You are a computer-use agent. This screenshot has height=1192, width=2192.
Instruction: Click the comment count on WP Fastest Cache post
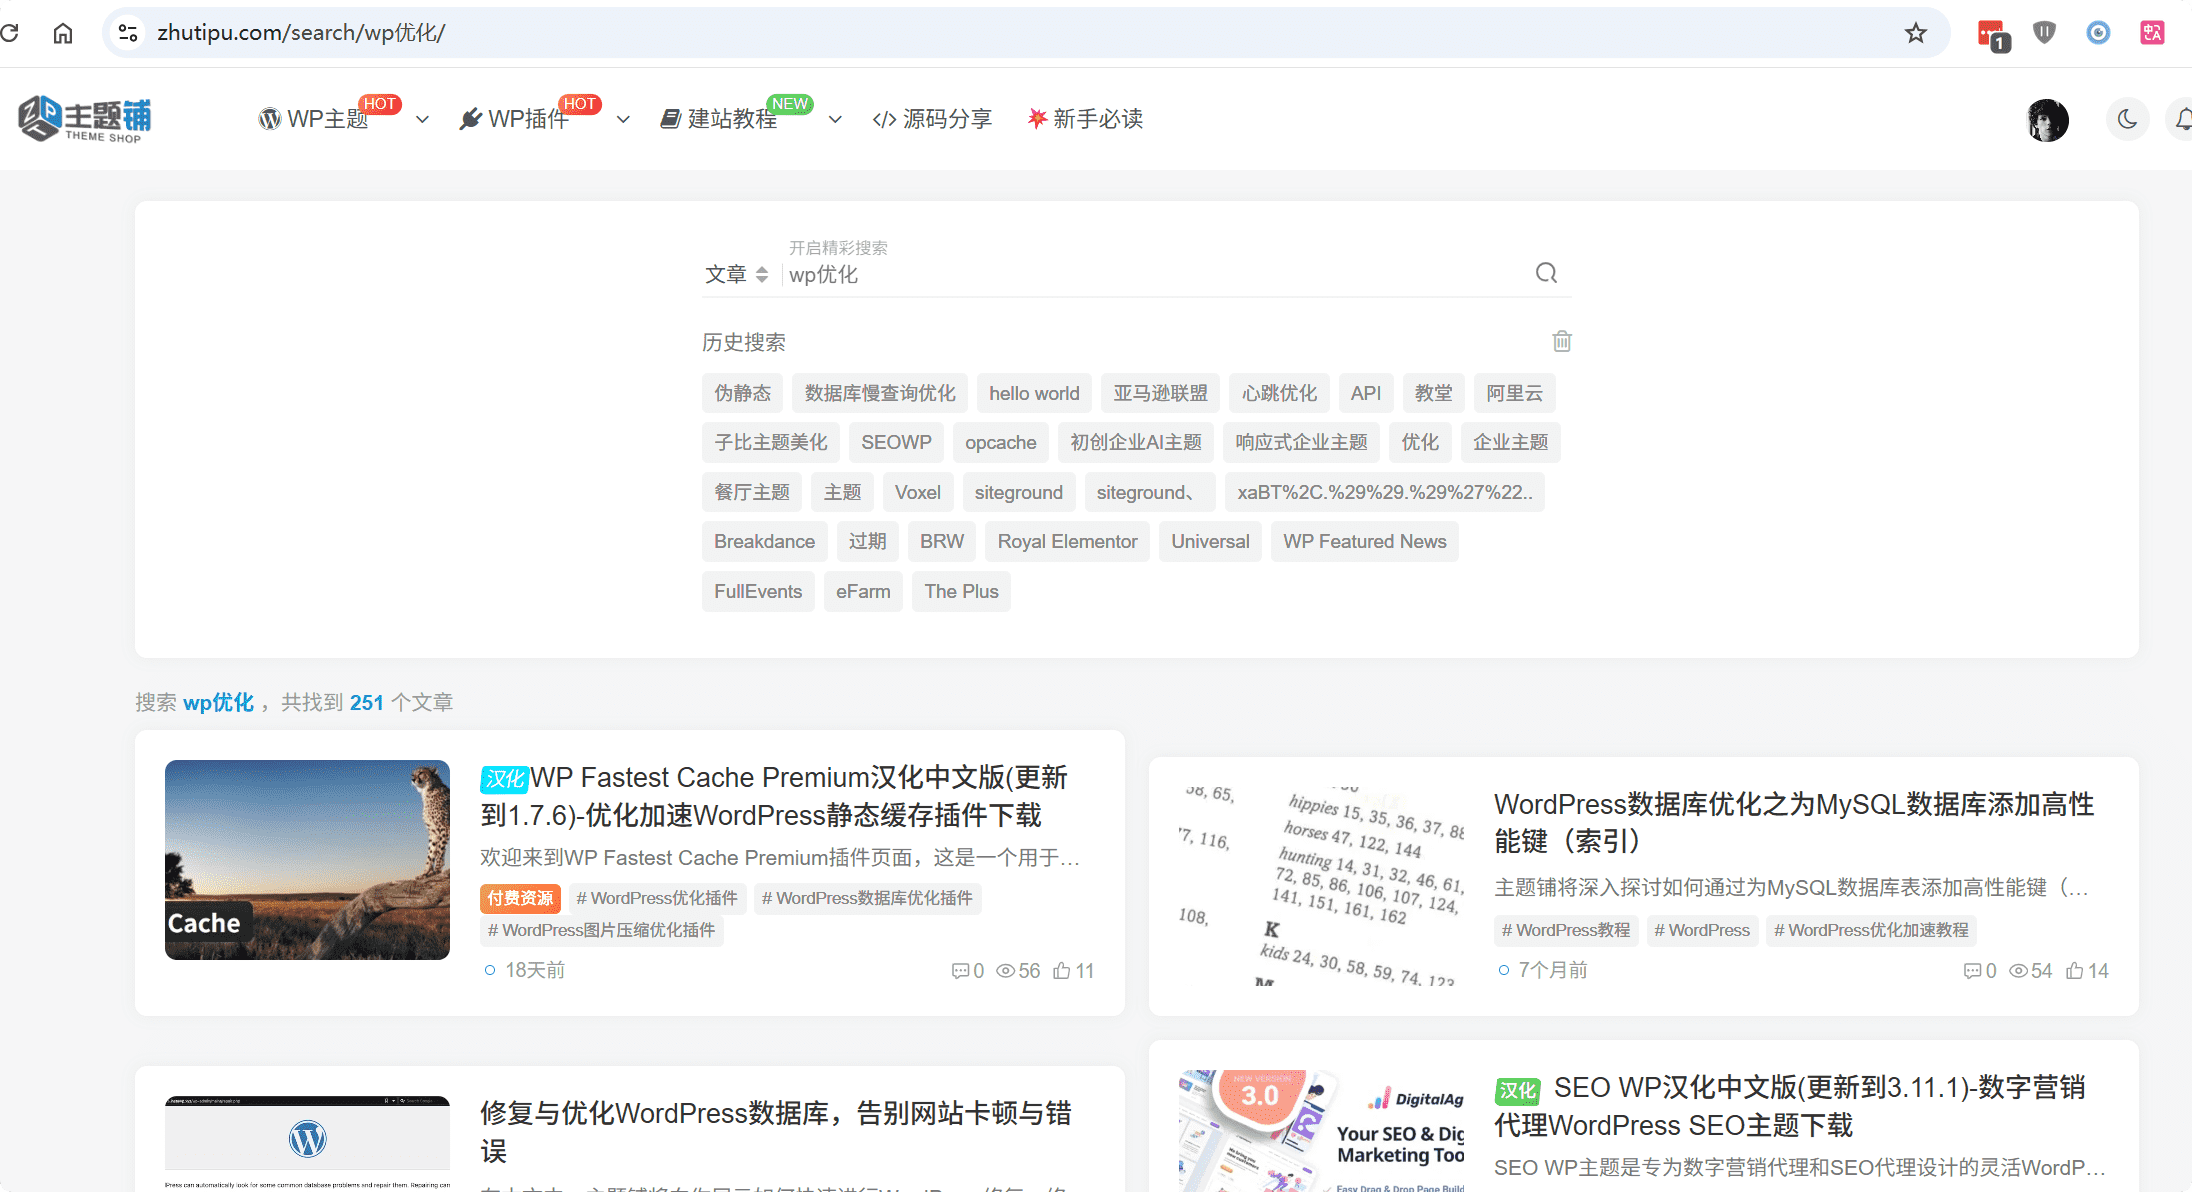tap(967, 971)
